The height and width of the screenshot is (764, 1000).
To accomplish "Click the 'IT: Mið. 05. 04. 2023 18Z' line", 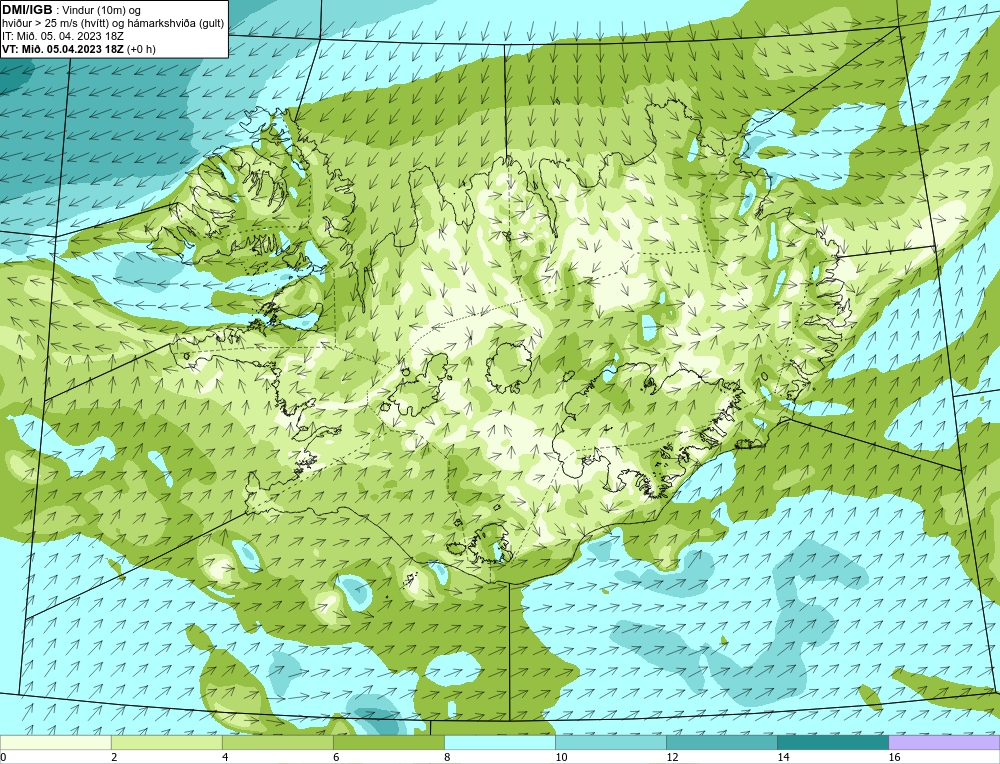I will pos(62,36).
